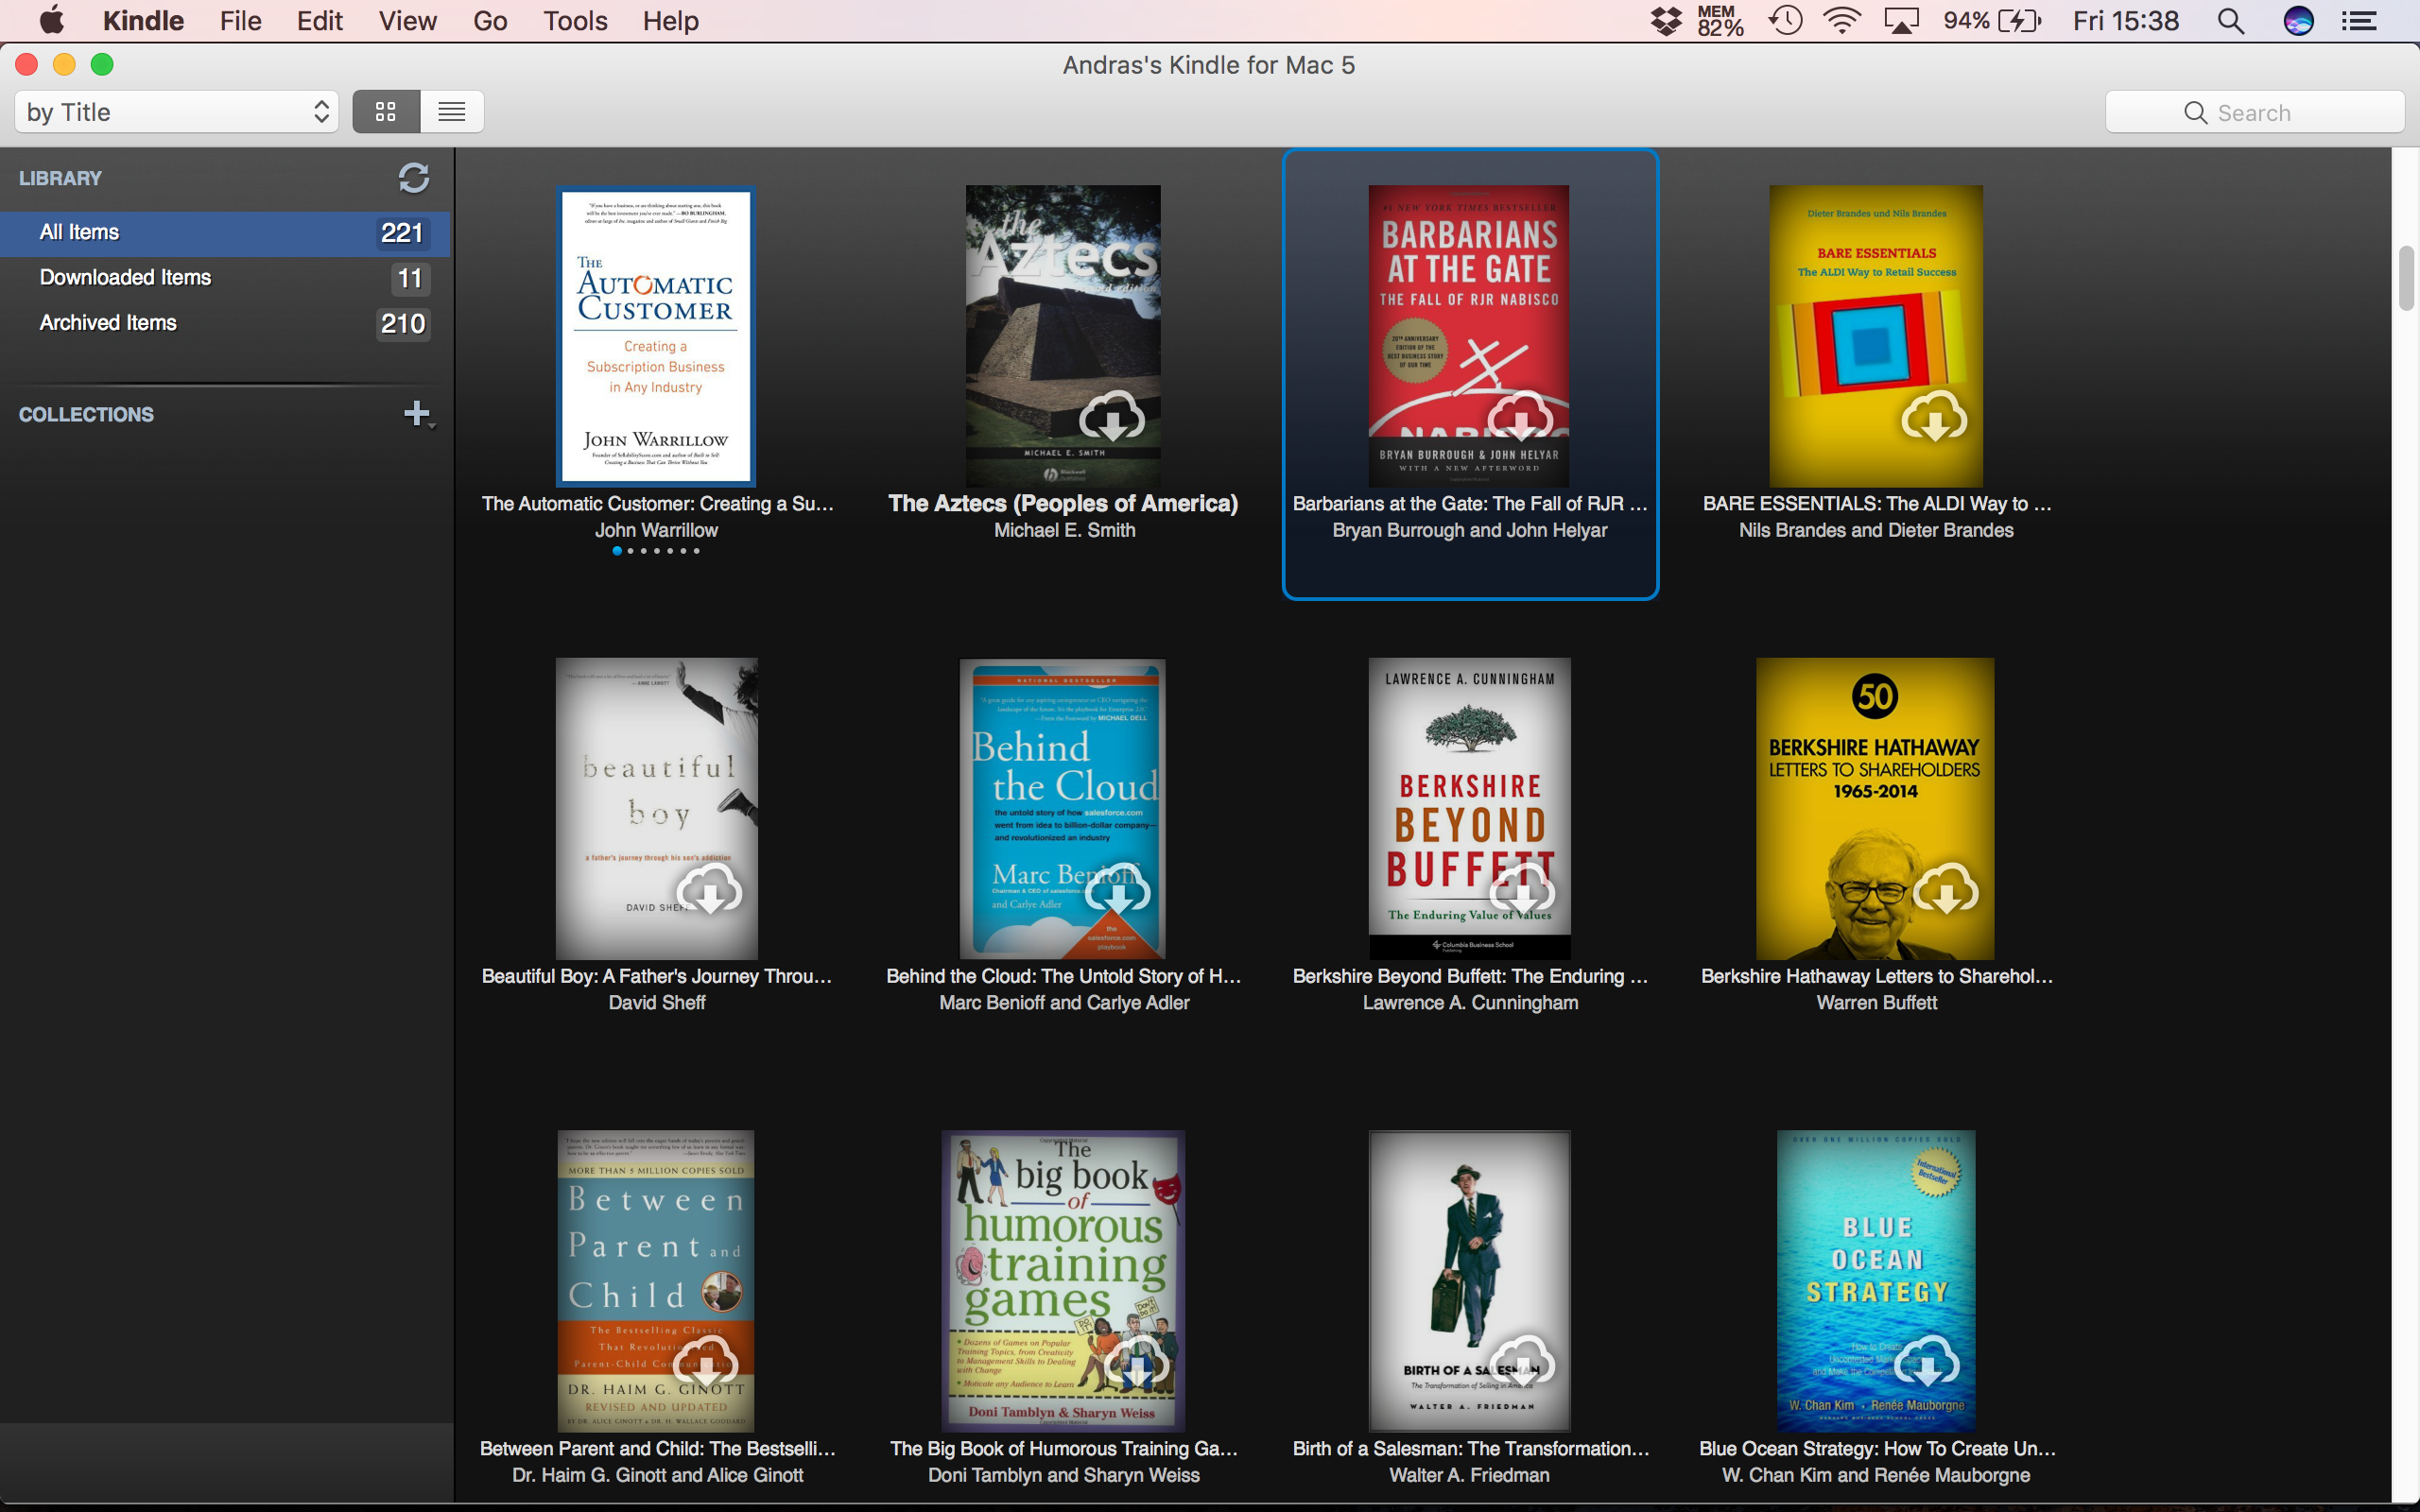The height and width of the screenshot is (1512, 2420).
Task: Download Between Parent and Child via cloud icon
Action: point(705,1361)
